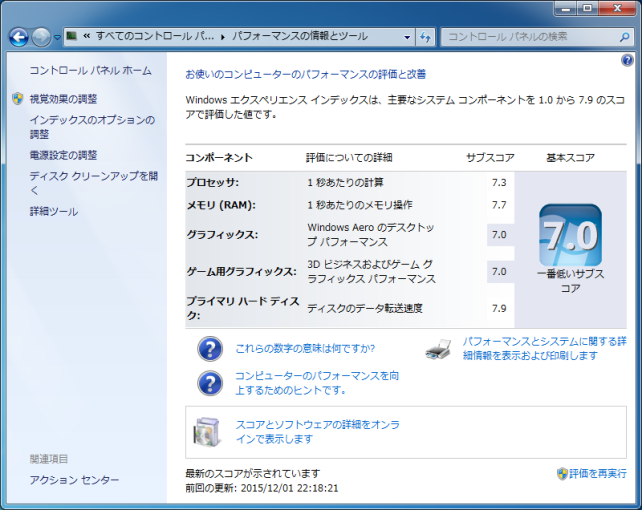This screenshot has height=510, width=642.
Task: Click すべてのコントロール パ... breadcrumb
Action: point(155,36)
